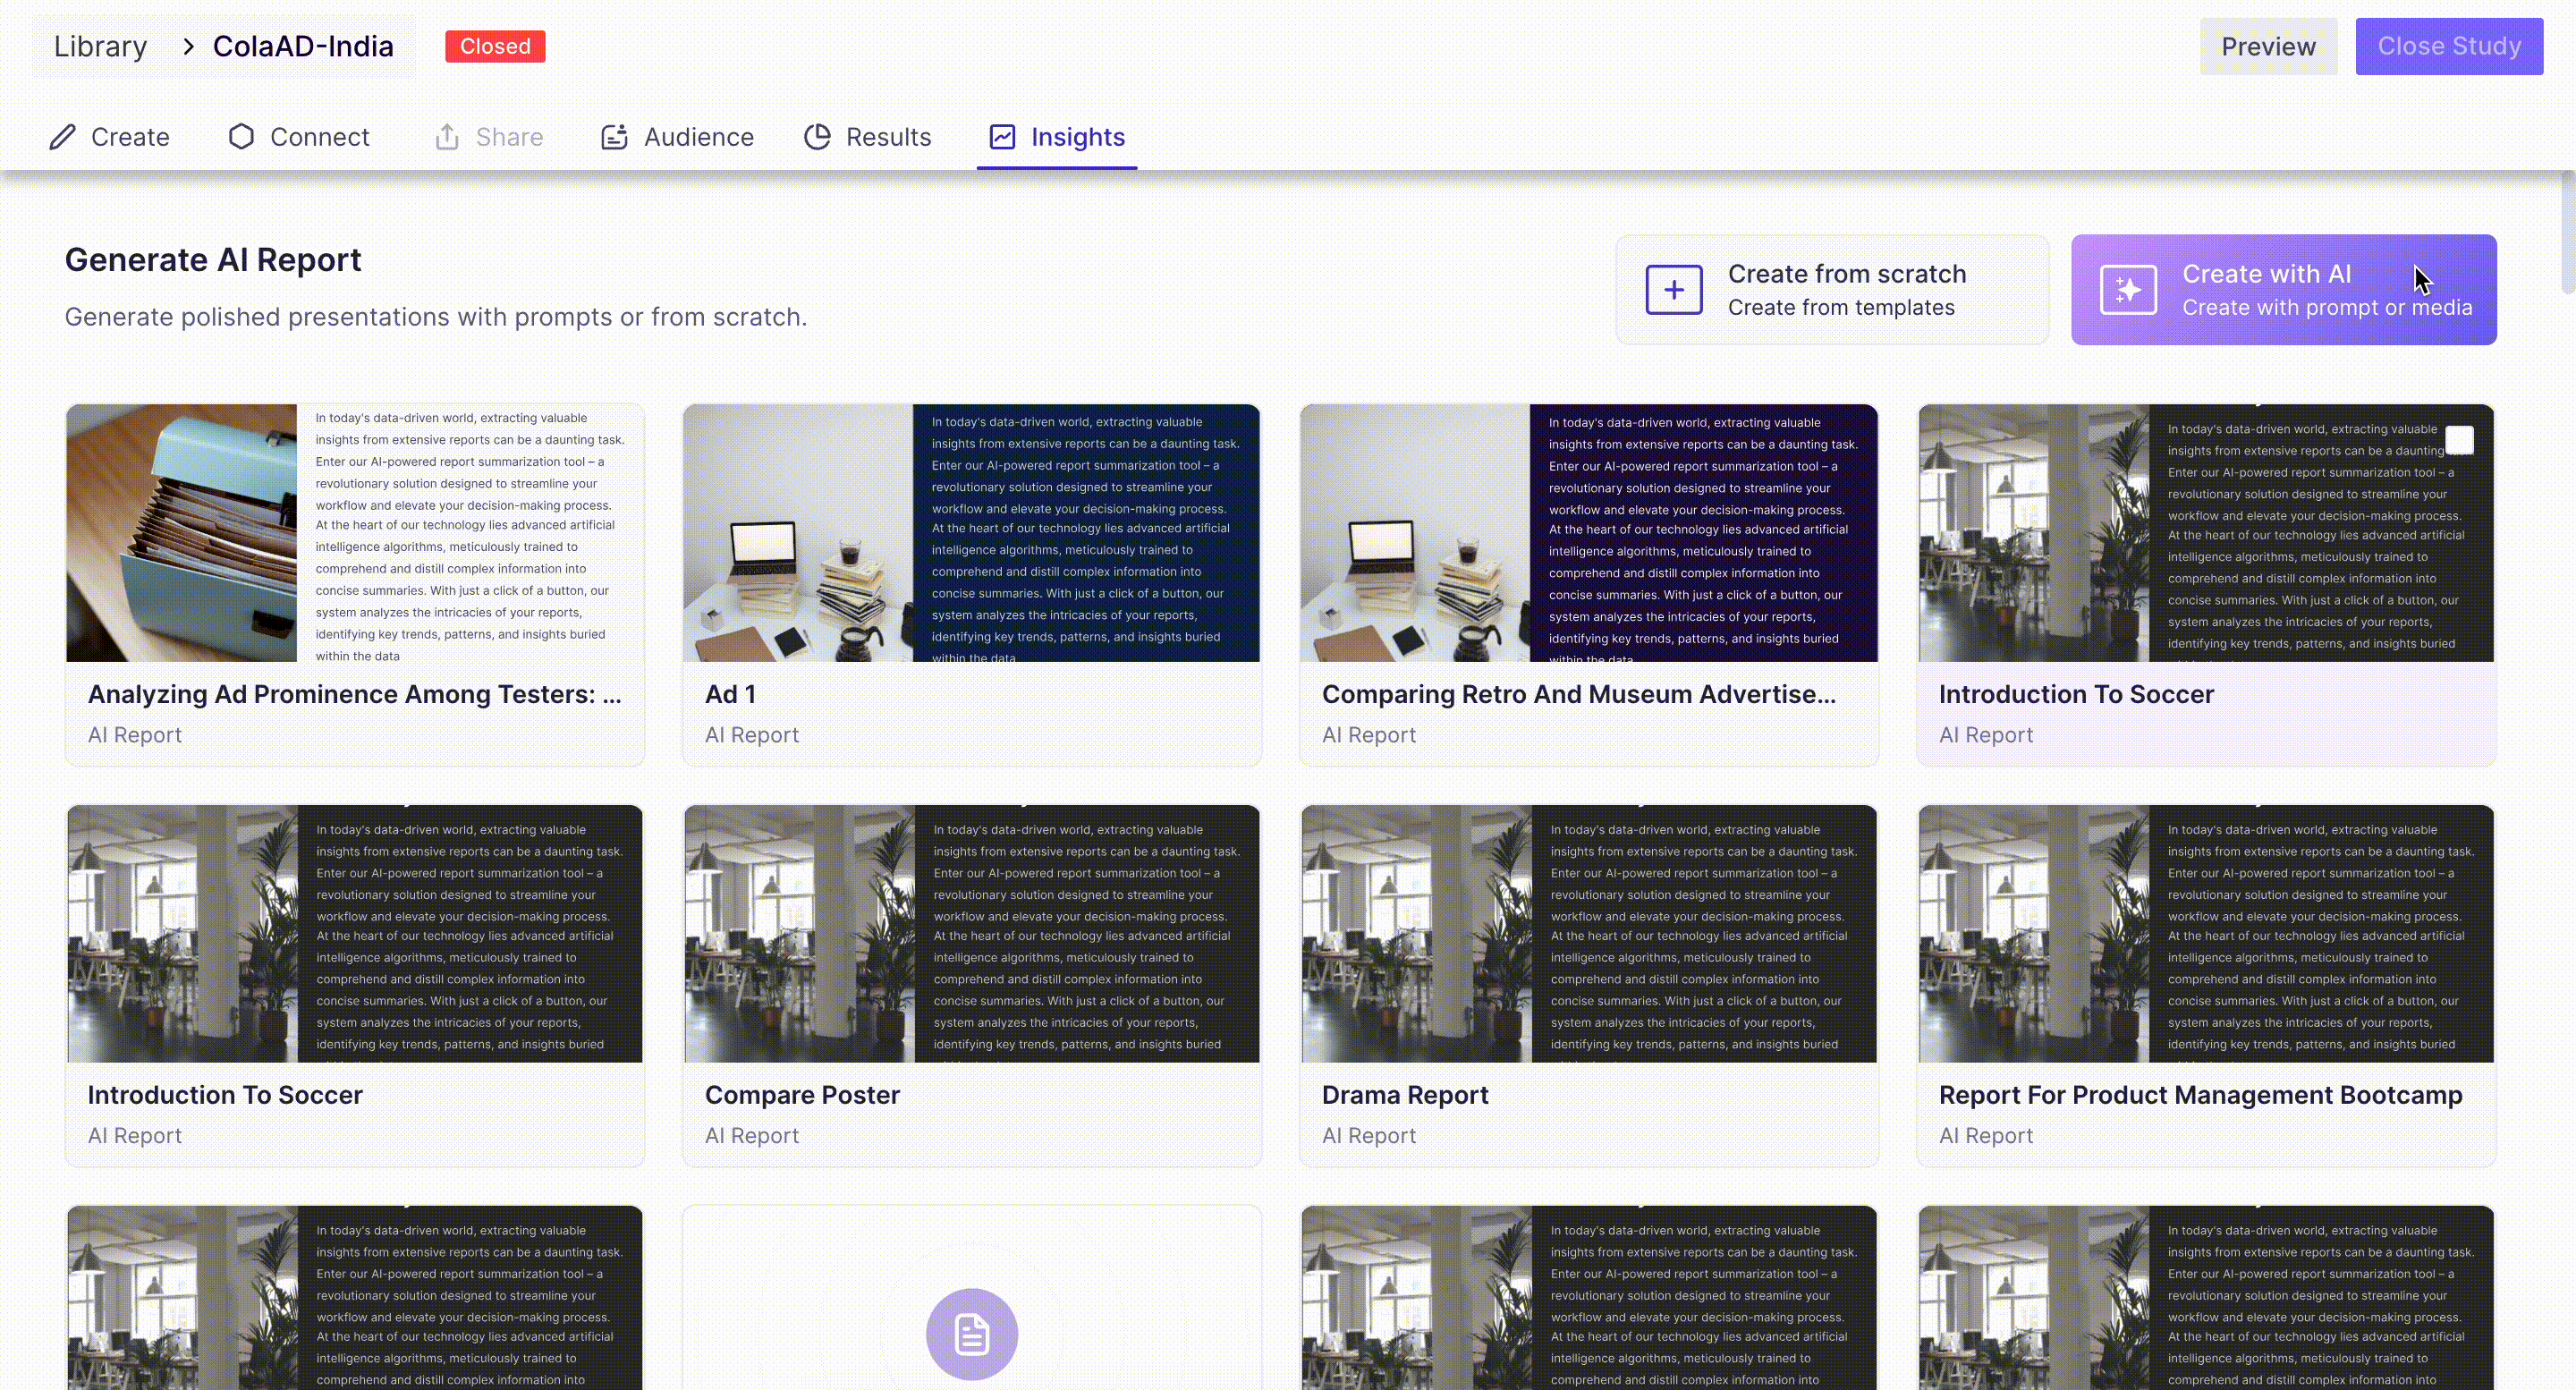Switch to the Audience tab

(x=677, y=137)
